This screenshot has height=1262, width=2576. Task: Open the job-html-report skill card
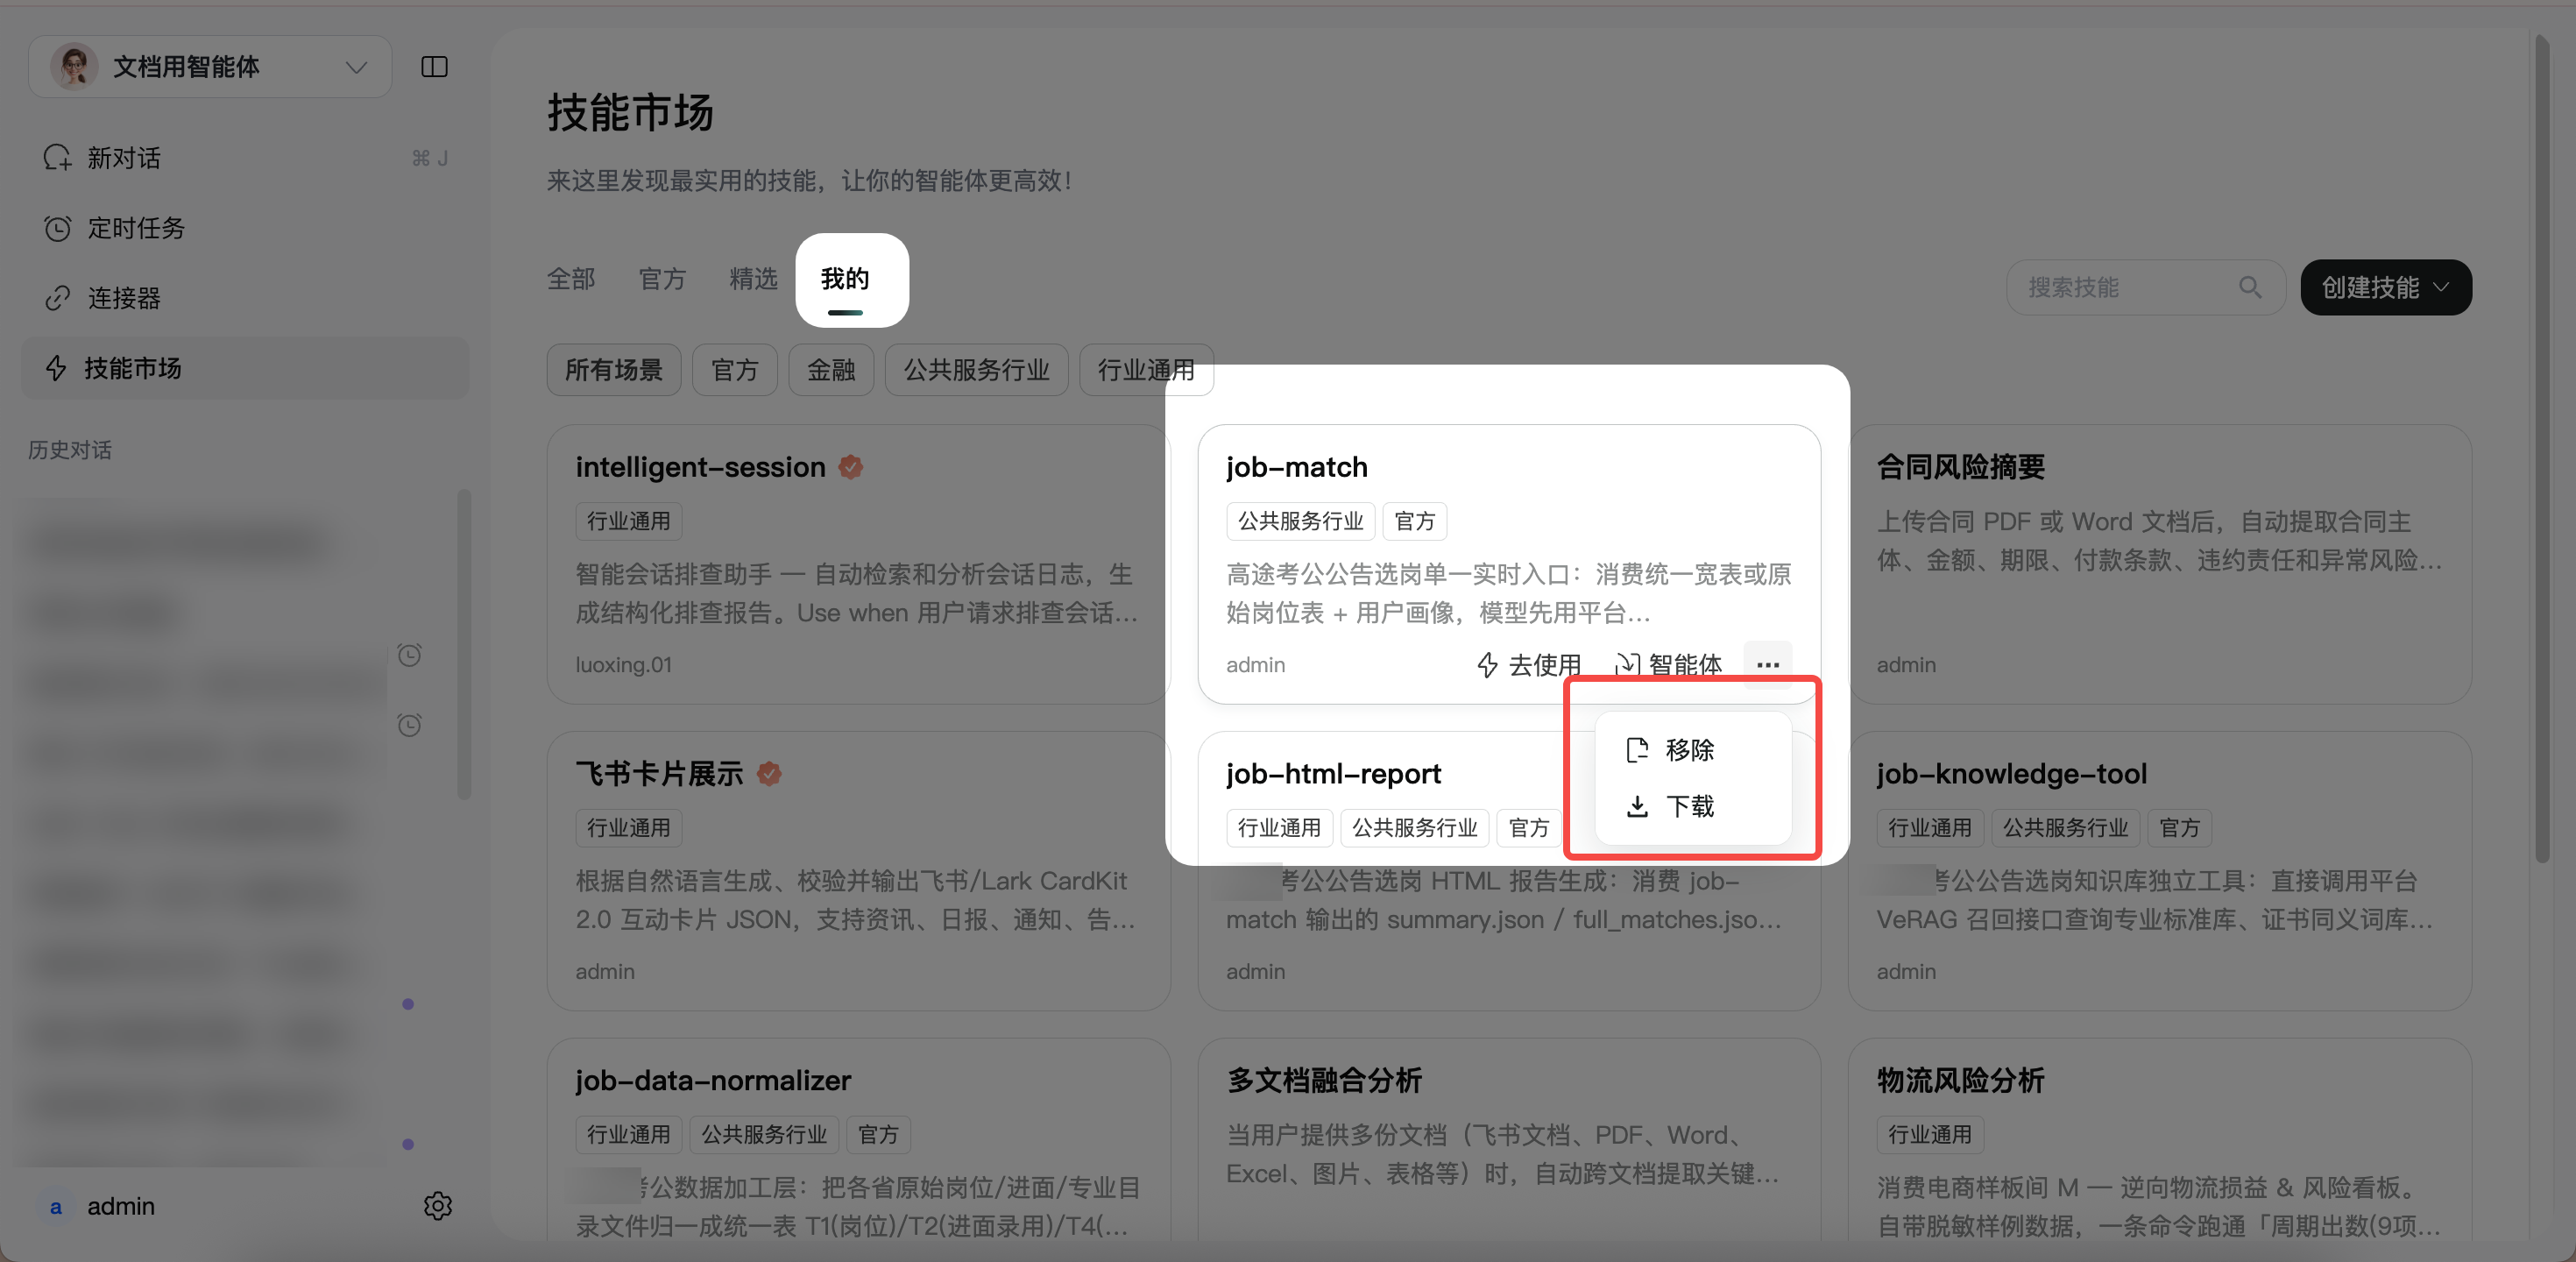click(1509, 871)
